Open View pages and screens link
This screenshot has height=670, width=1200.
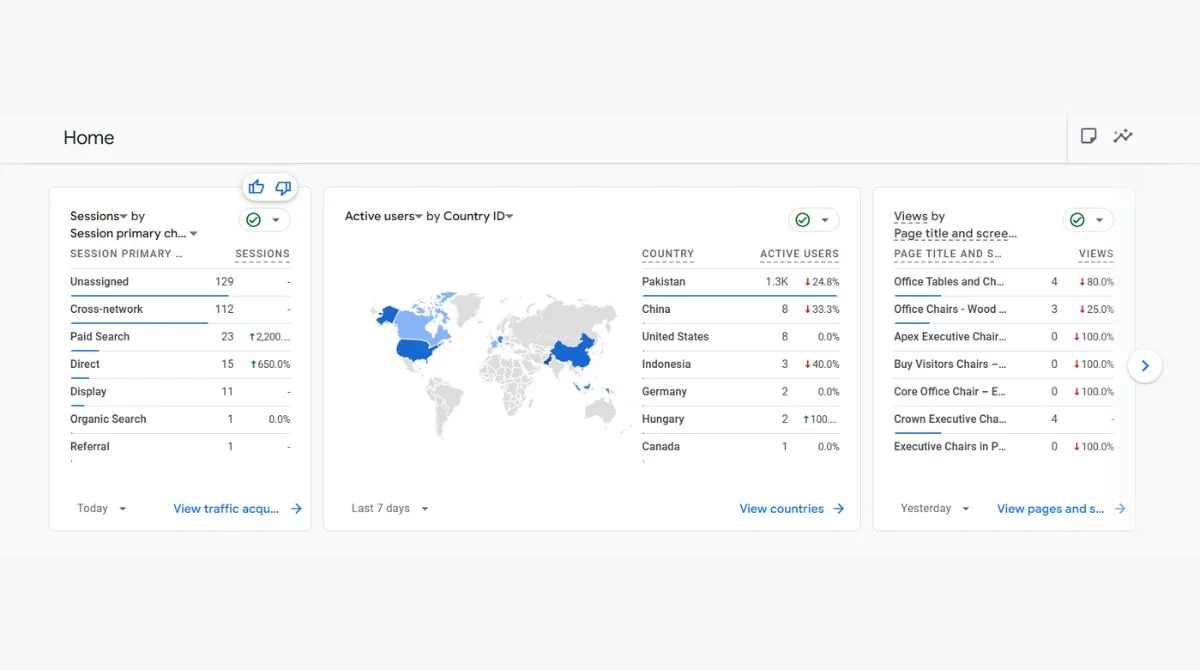[x=1062, y=508]
